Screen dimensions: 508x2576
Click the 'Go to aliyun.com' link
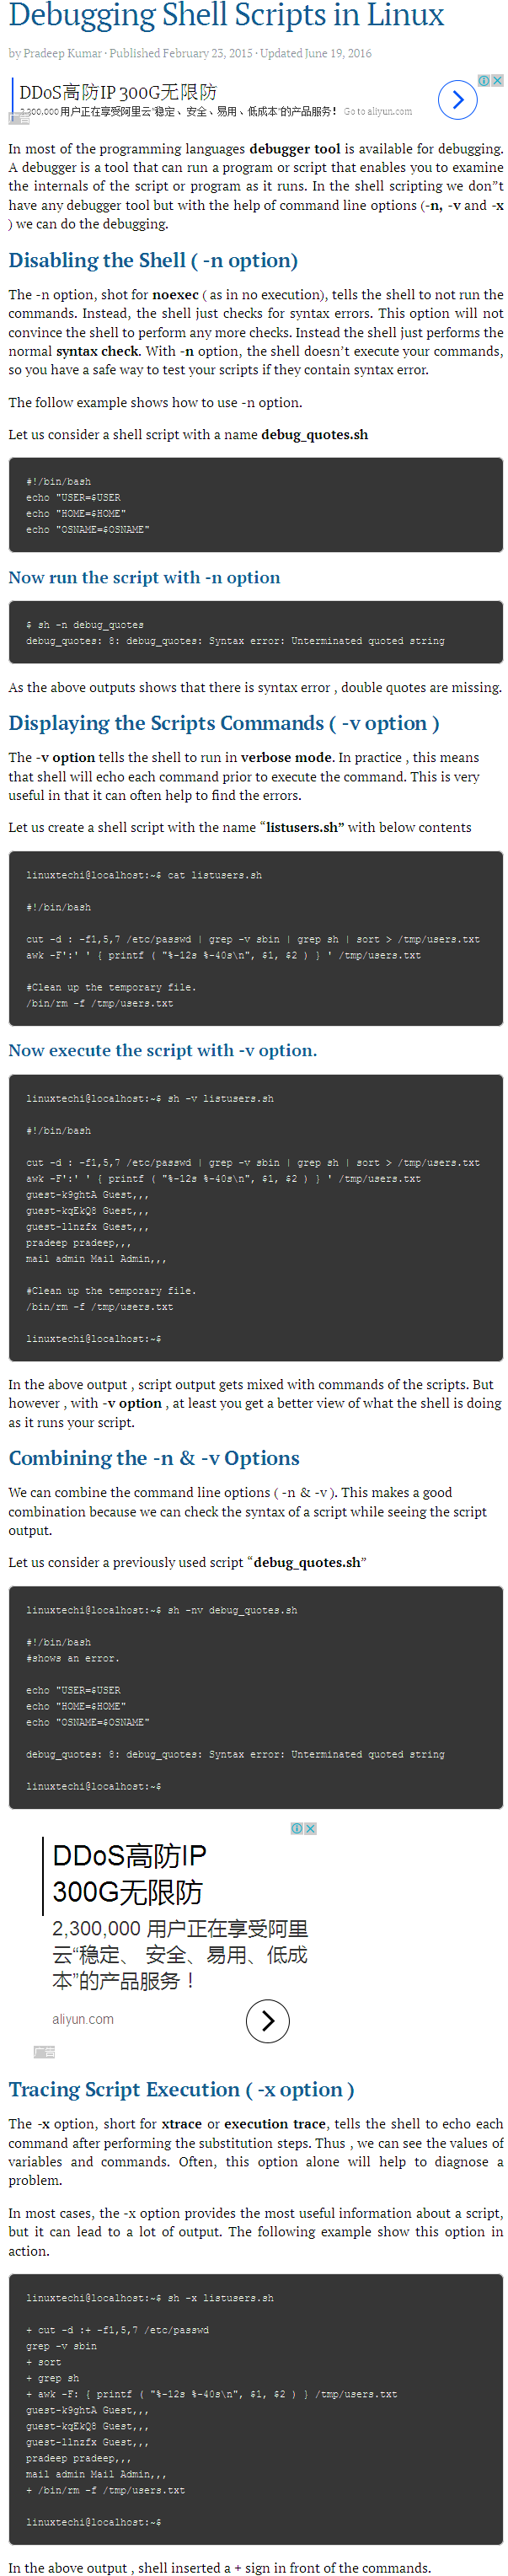click(377, 111)
